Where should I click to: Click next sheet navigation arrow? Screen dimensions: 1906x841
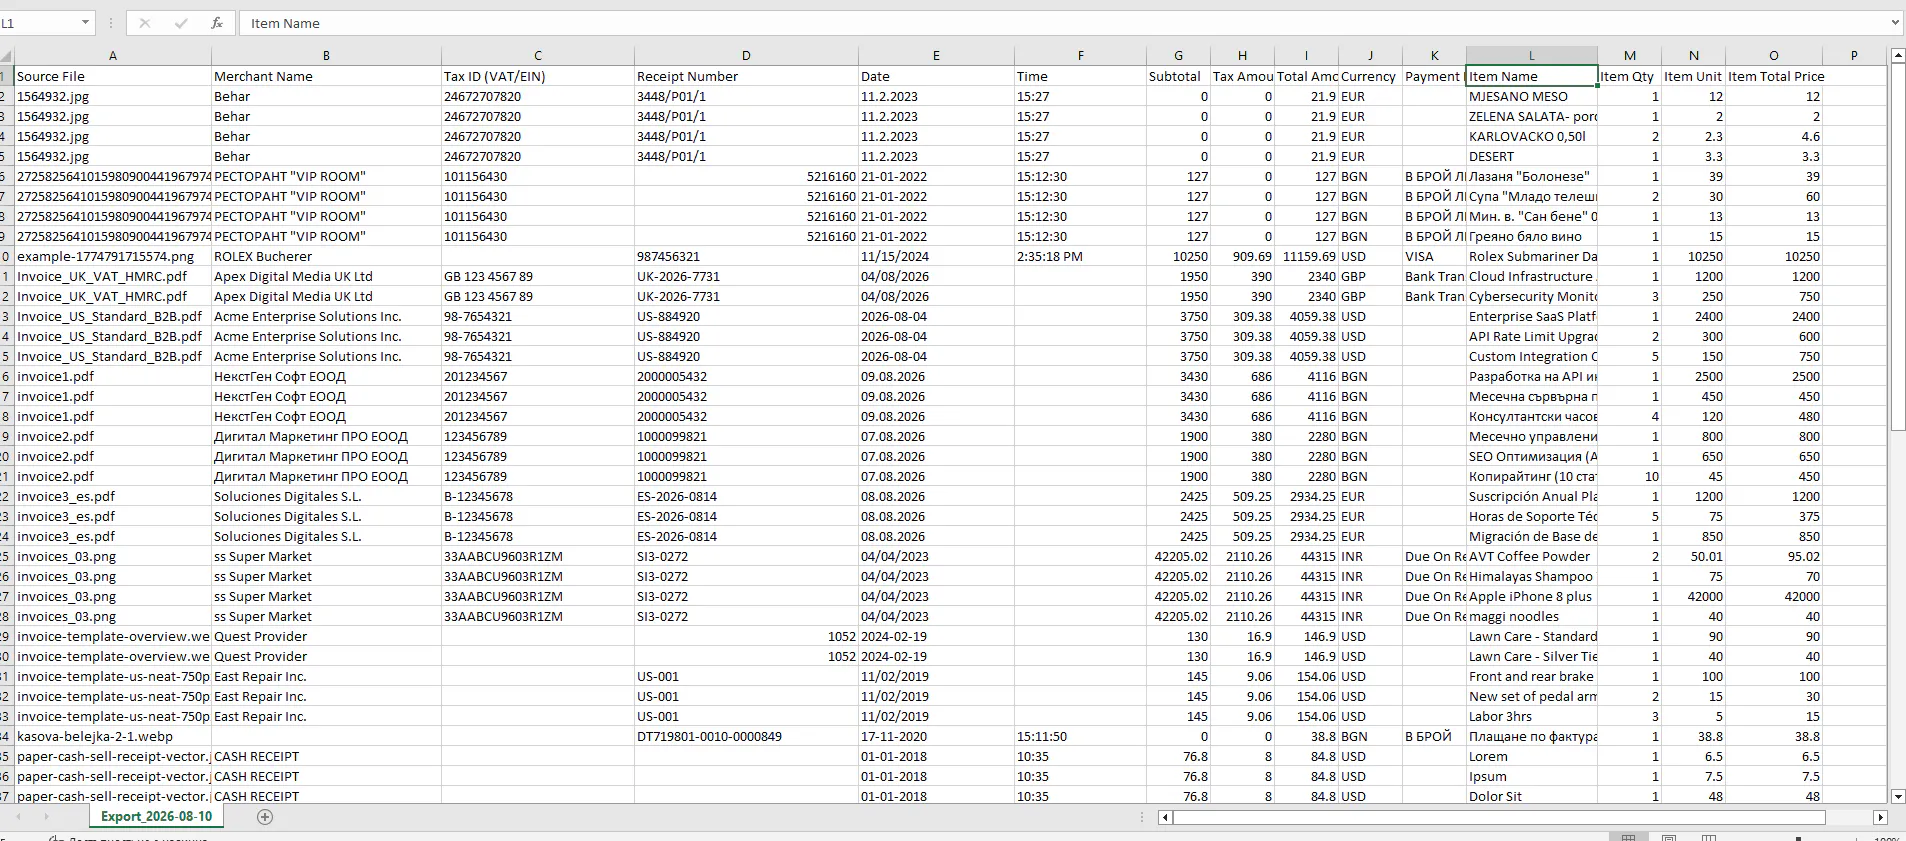point(46,817)
